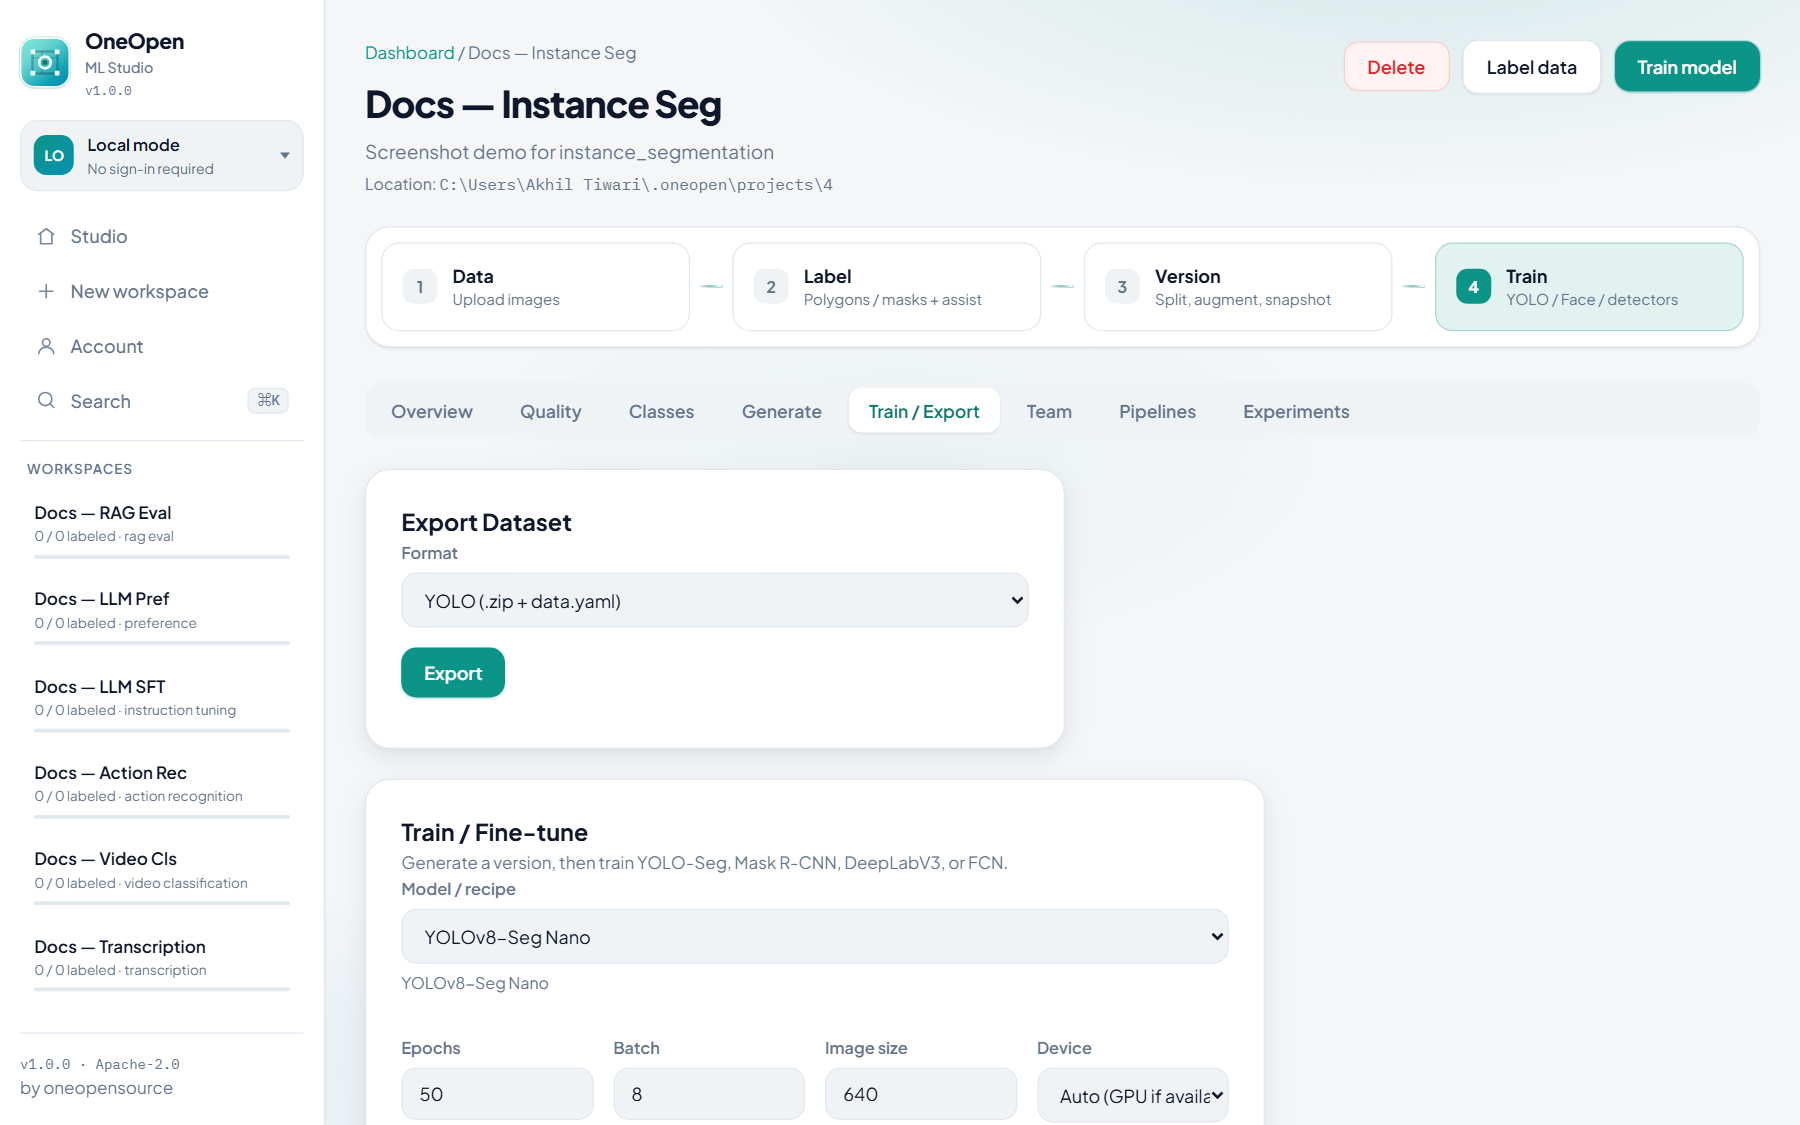Switch to the Quality tab
This screenshot has height=1125, width=1800.
coord(551,412)
